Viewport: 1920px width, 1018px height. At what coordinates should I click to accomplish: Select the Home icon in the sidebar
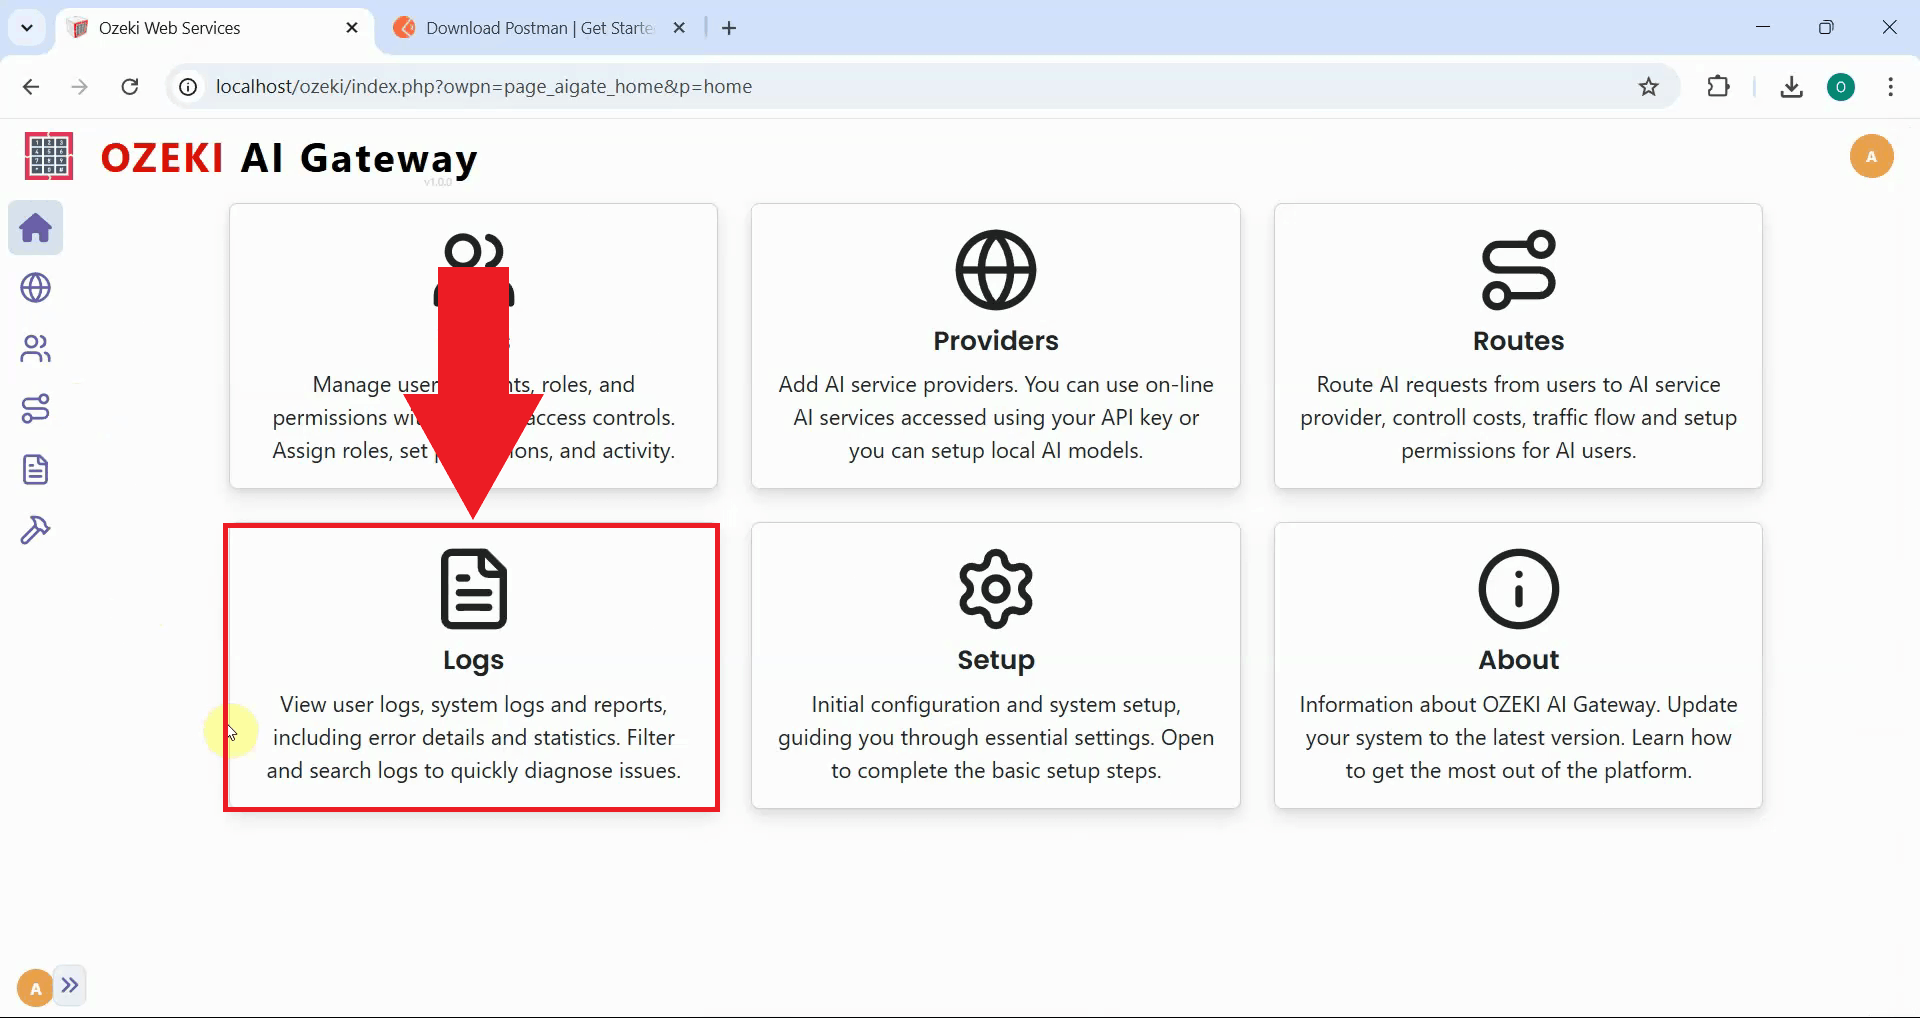click(35, 228)
